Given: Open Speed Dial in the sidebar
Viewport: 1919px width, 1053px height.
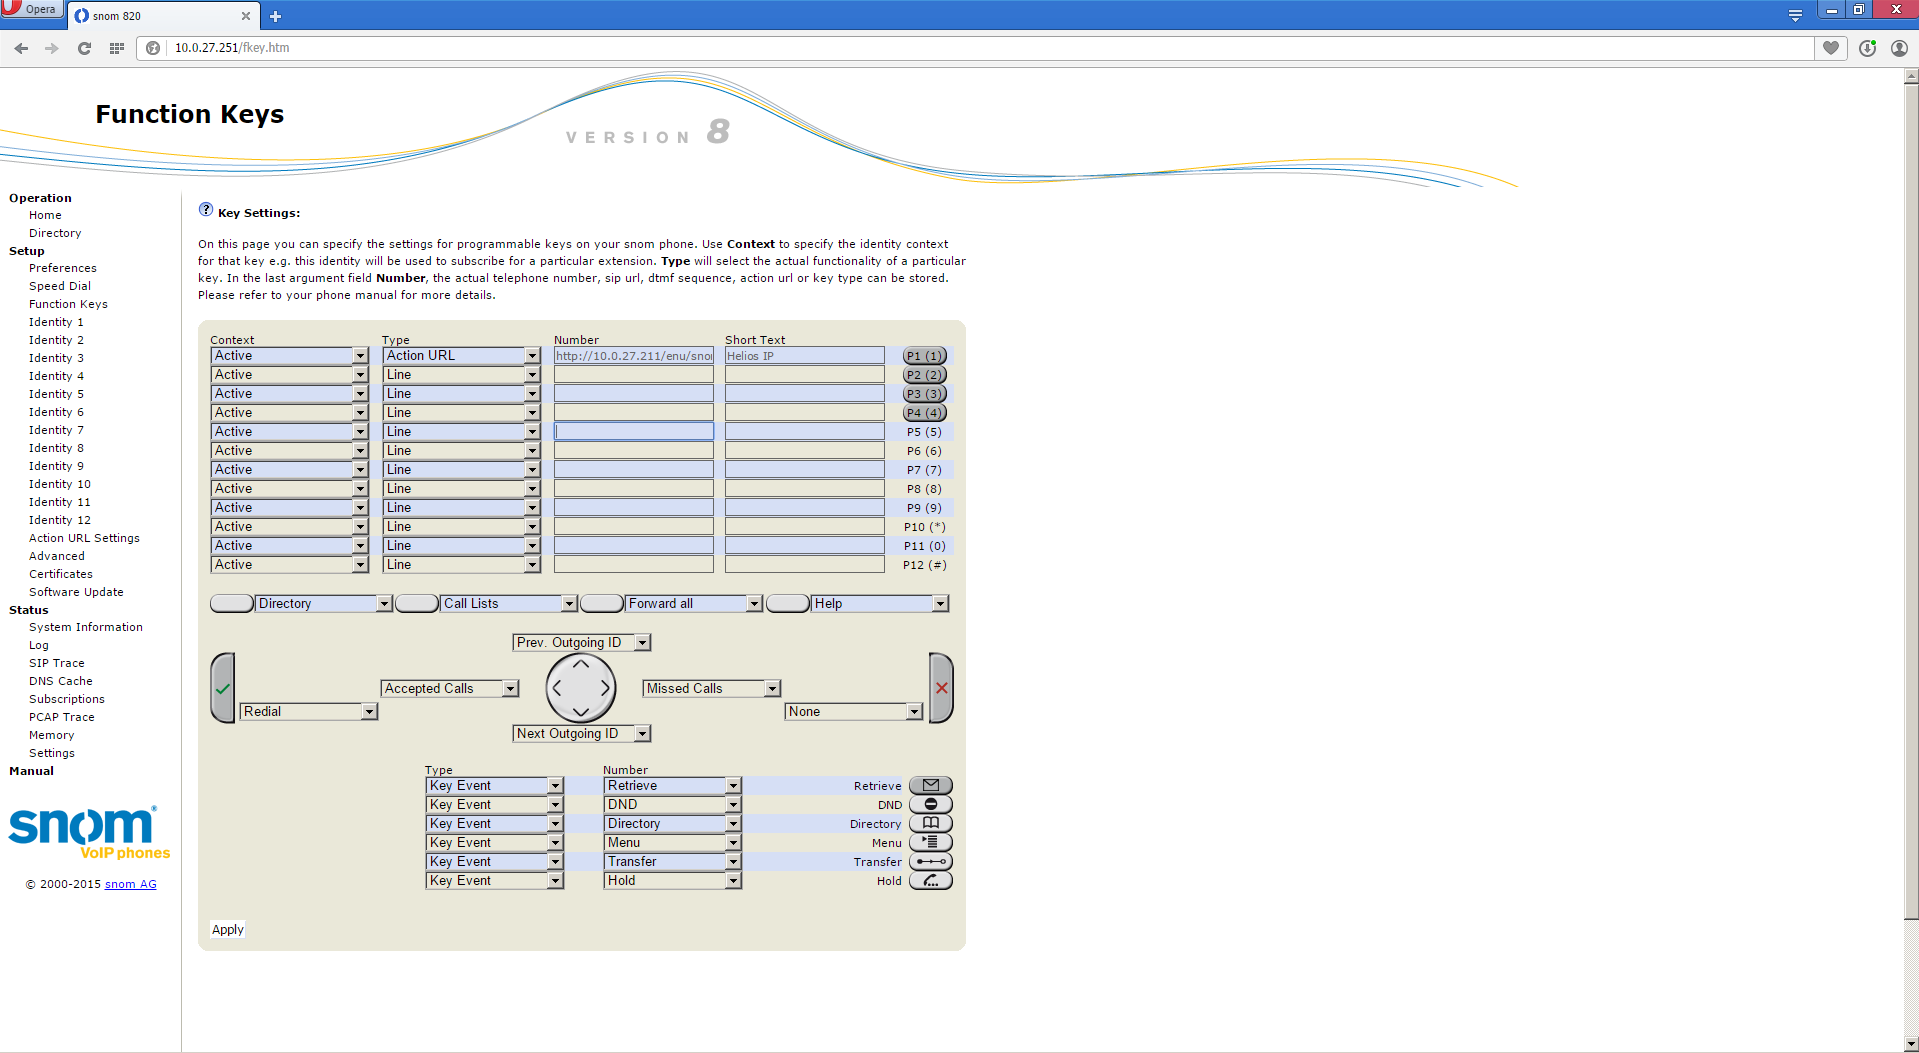Looking at the screenshot, I should [x=60, y=286].
